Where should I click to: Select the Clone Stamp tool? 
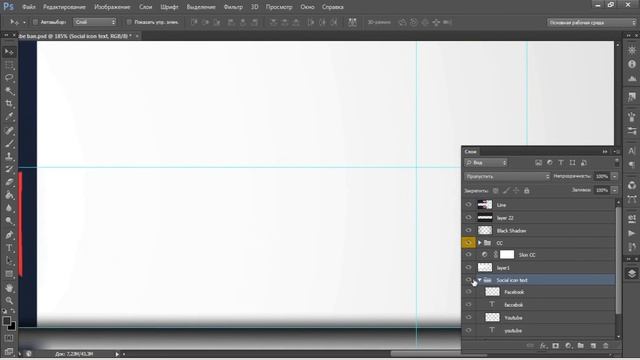tap(9, 156)
